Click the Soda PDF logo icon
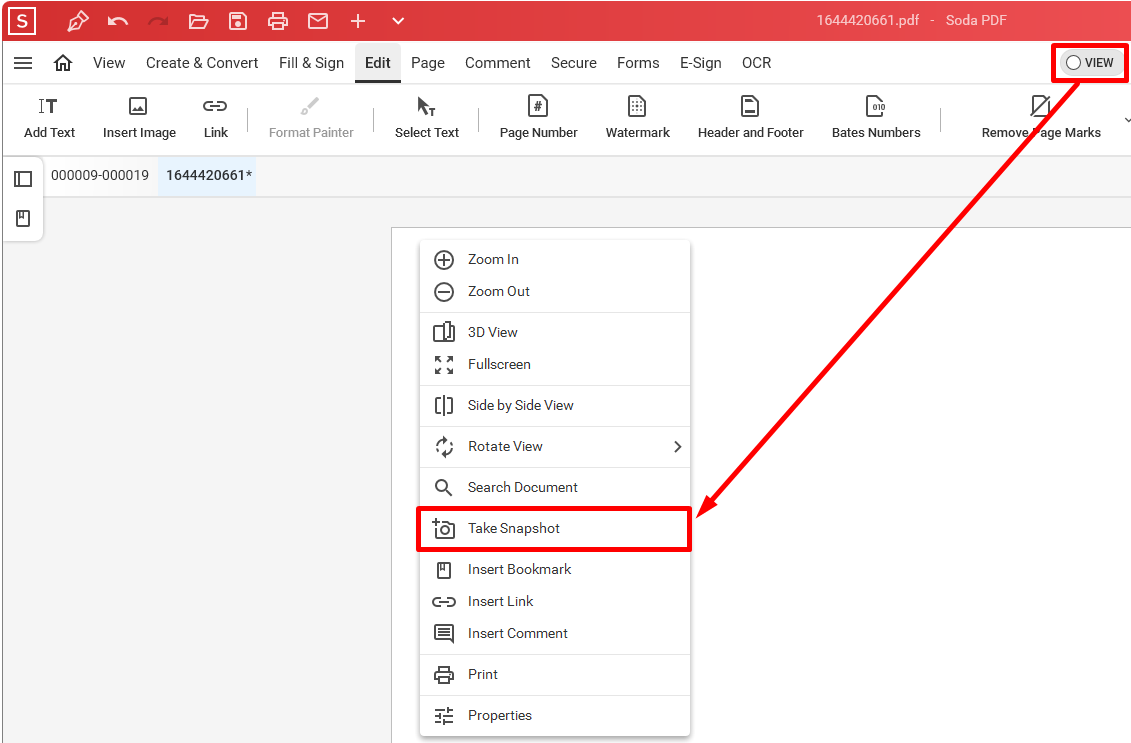This screenshot has height=743, width=1131. pyautogui.click(x=22, y=21)
